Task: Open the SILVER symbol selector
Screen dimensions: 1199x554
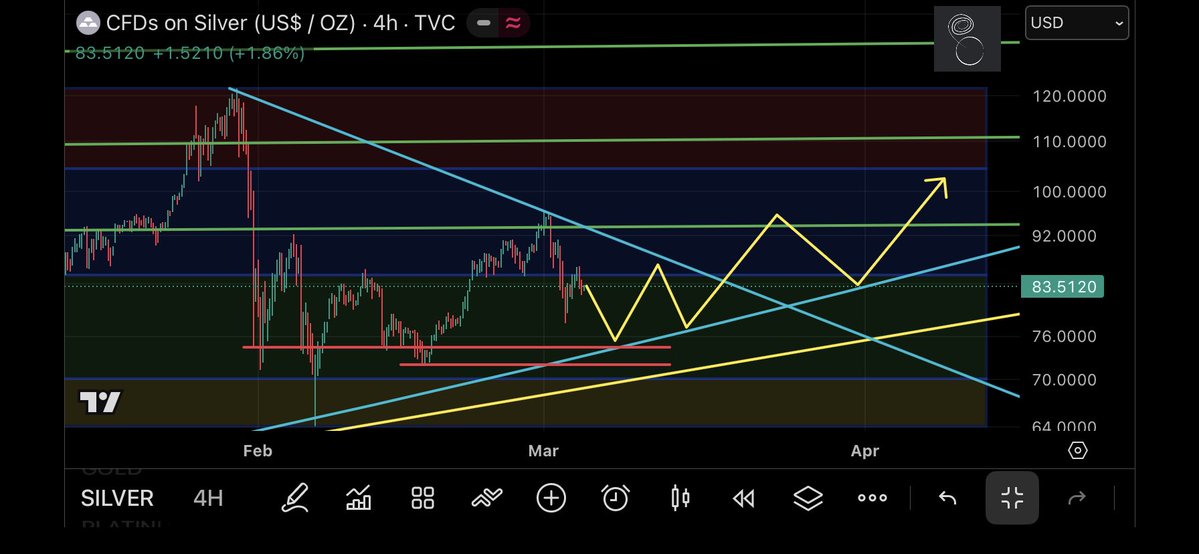Action: click(x=117, y=499)
